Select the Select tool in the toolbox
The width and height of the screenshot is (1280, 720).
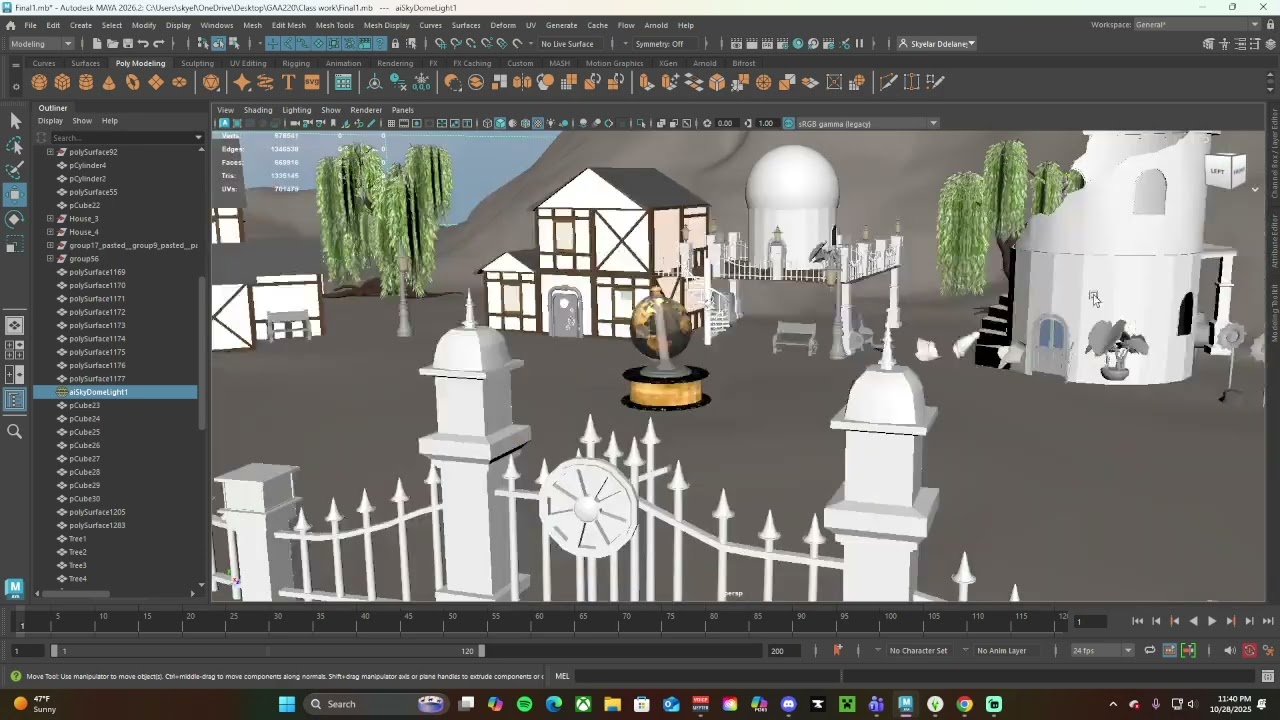pos(15,121)
